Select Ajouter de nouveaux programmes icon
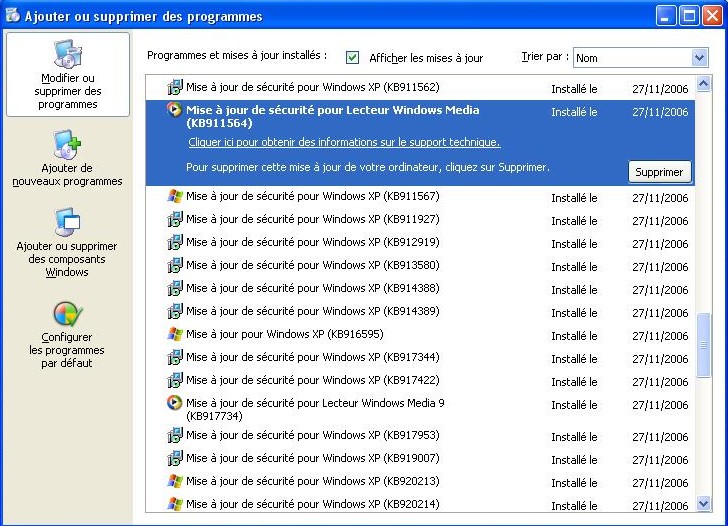Image resolution: width=728 pixels, height=526 pixels. tap(68, 144)
